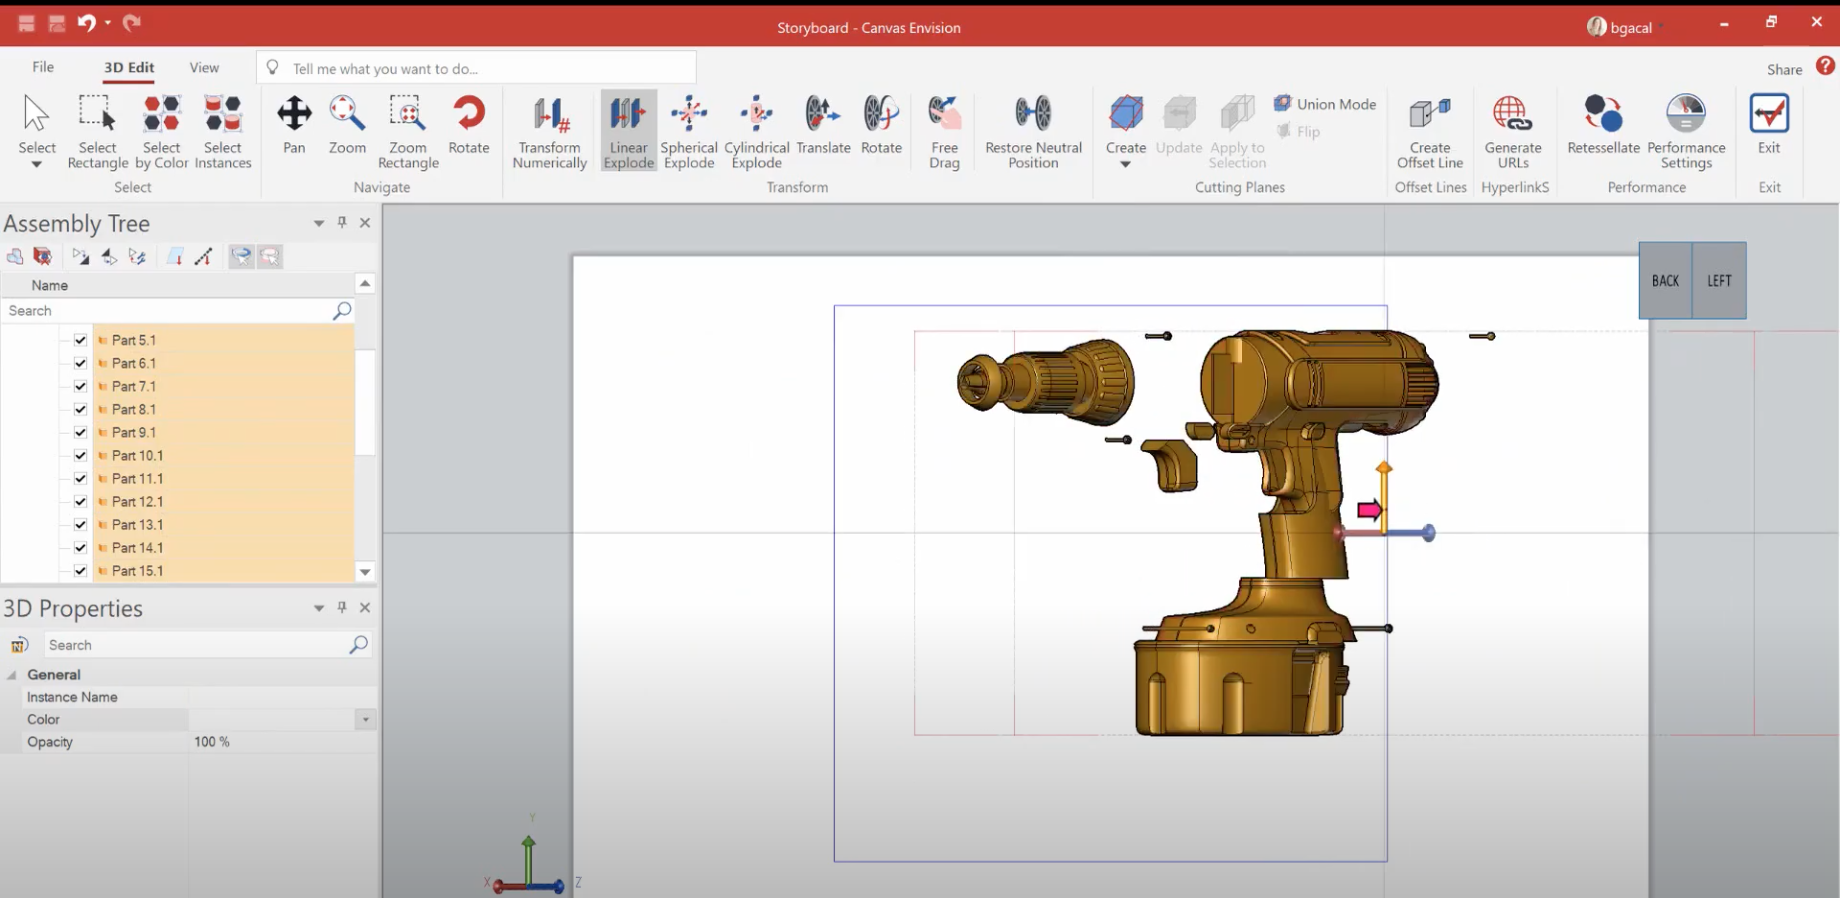
Task: Uncheck the Part 5.1 checkbox
Action: tap(81, 340)
